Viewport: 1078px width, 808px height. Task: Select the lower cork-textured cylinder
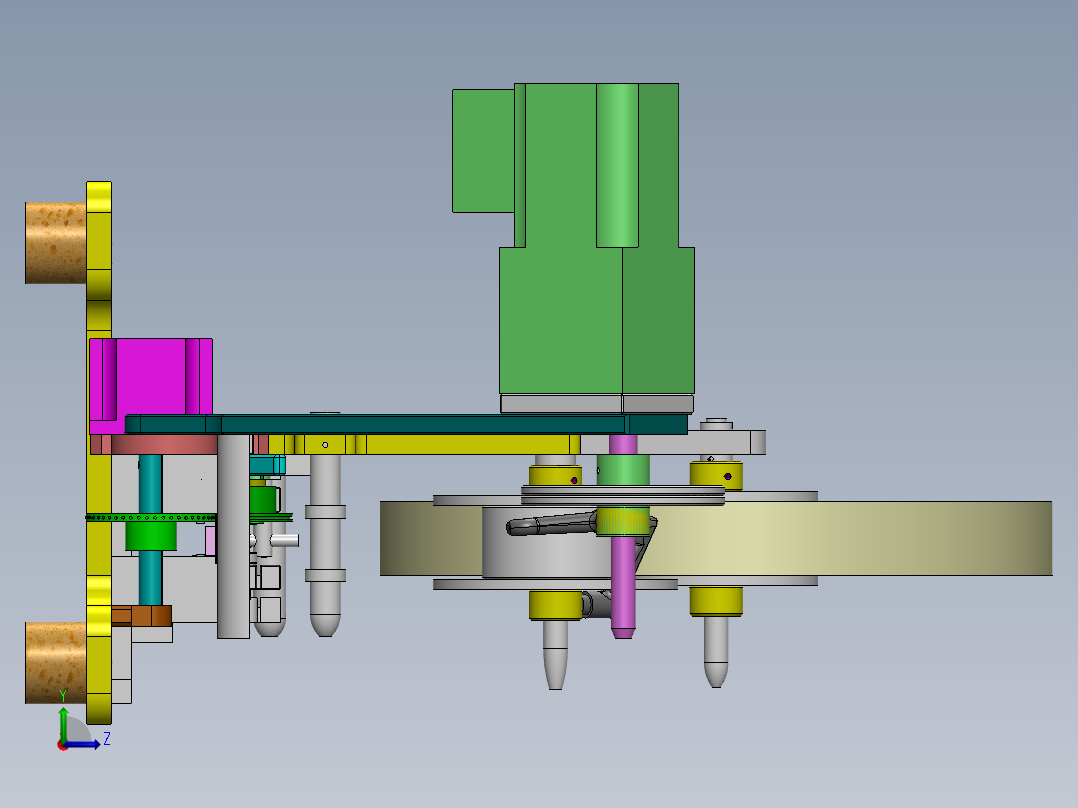coord(56,662)
